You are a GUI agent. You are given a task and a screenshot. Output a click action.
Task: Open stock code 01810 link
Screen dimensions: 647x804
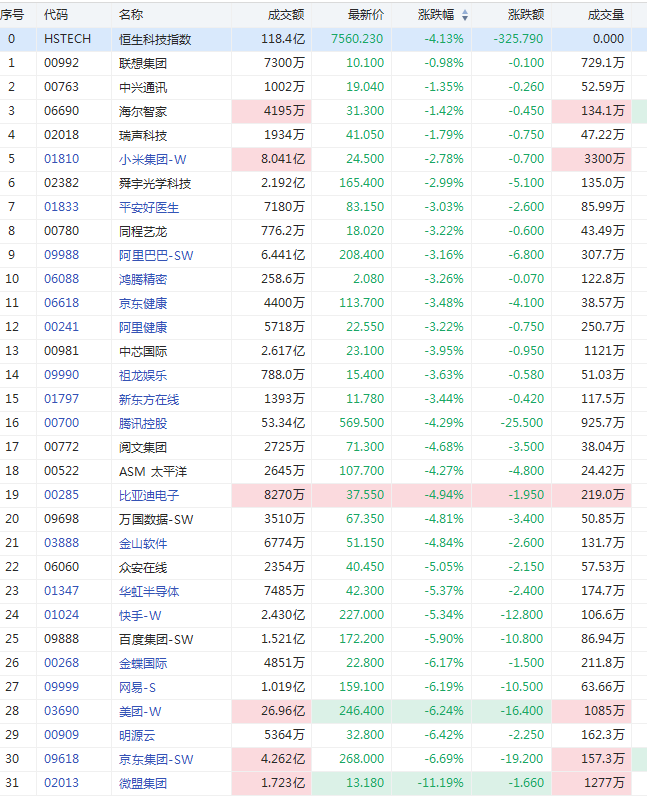pyautogui.click(x=62, y=159)
